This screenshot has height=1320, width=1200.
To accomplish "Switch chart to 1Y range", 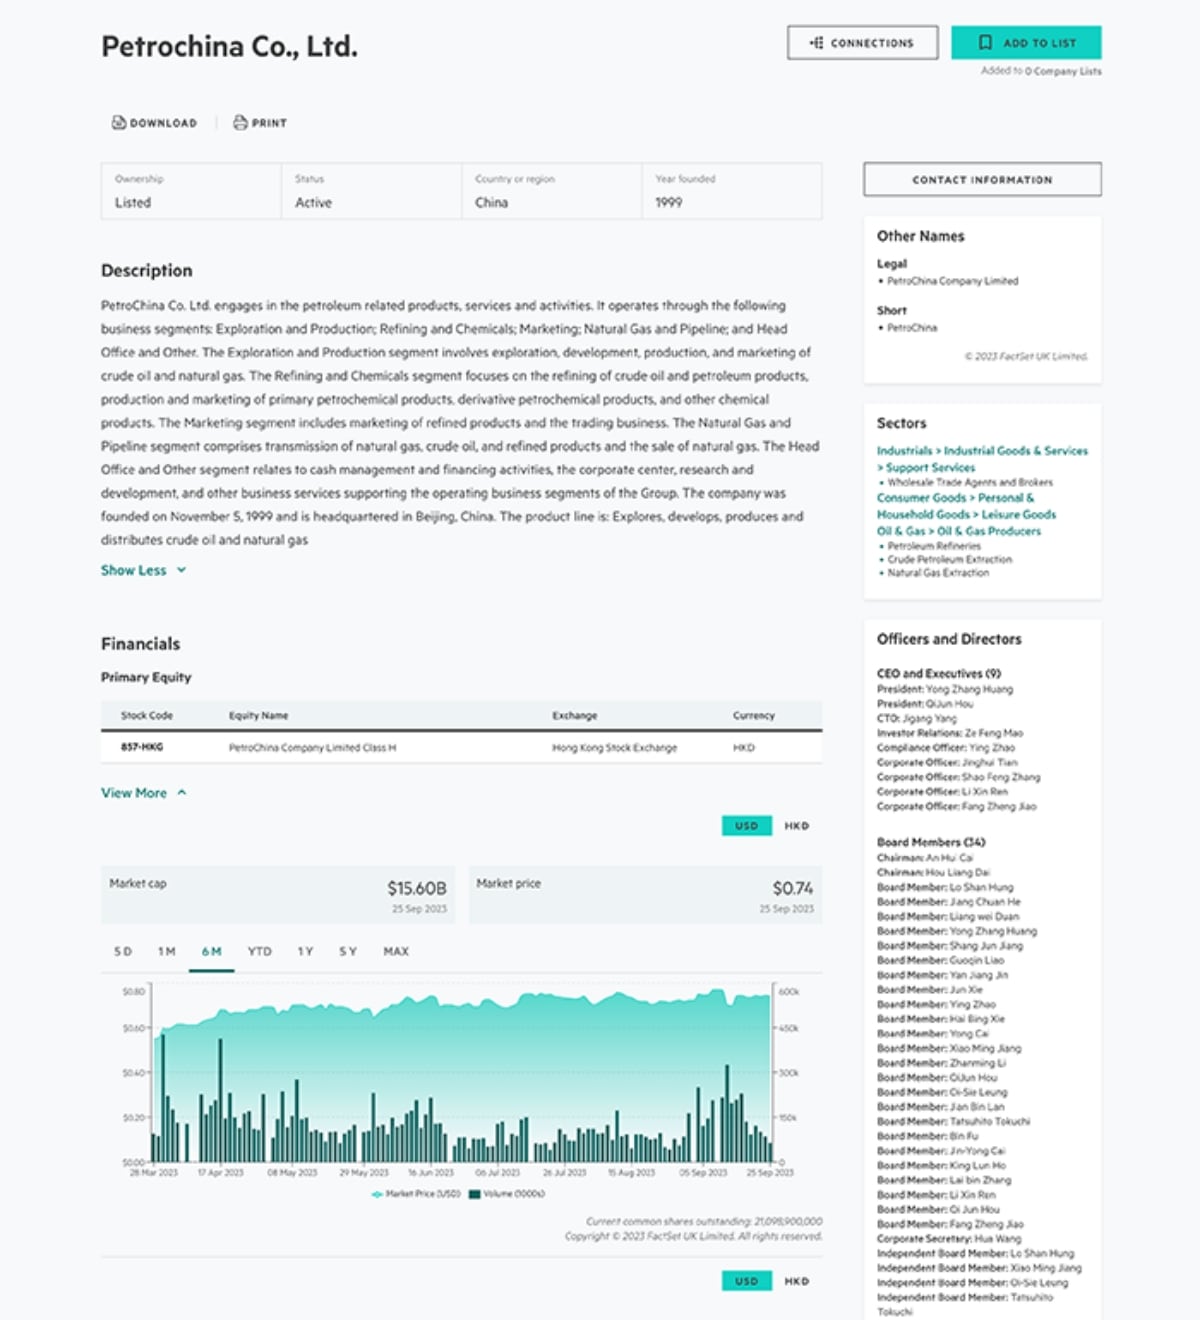I will [x=305, y=952].
